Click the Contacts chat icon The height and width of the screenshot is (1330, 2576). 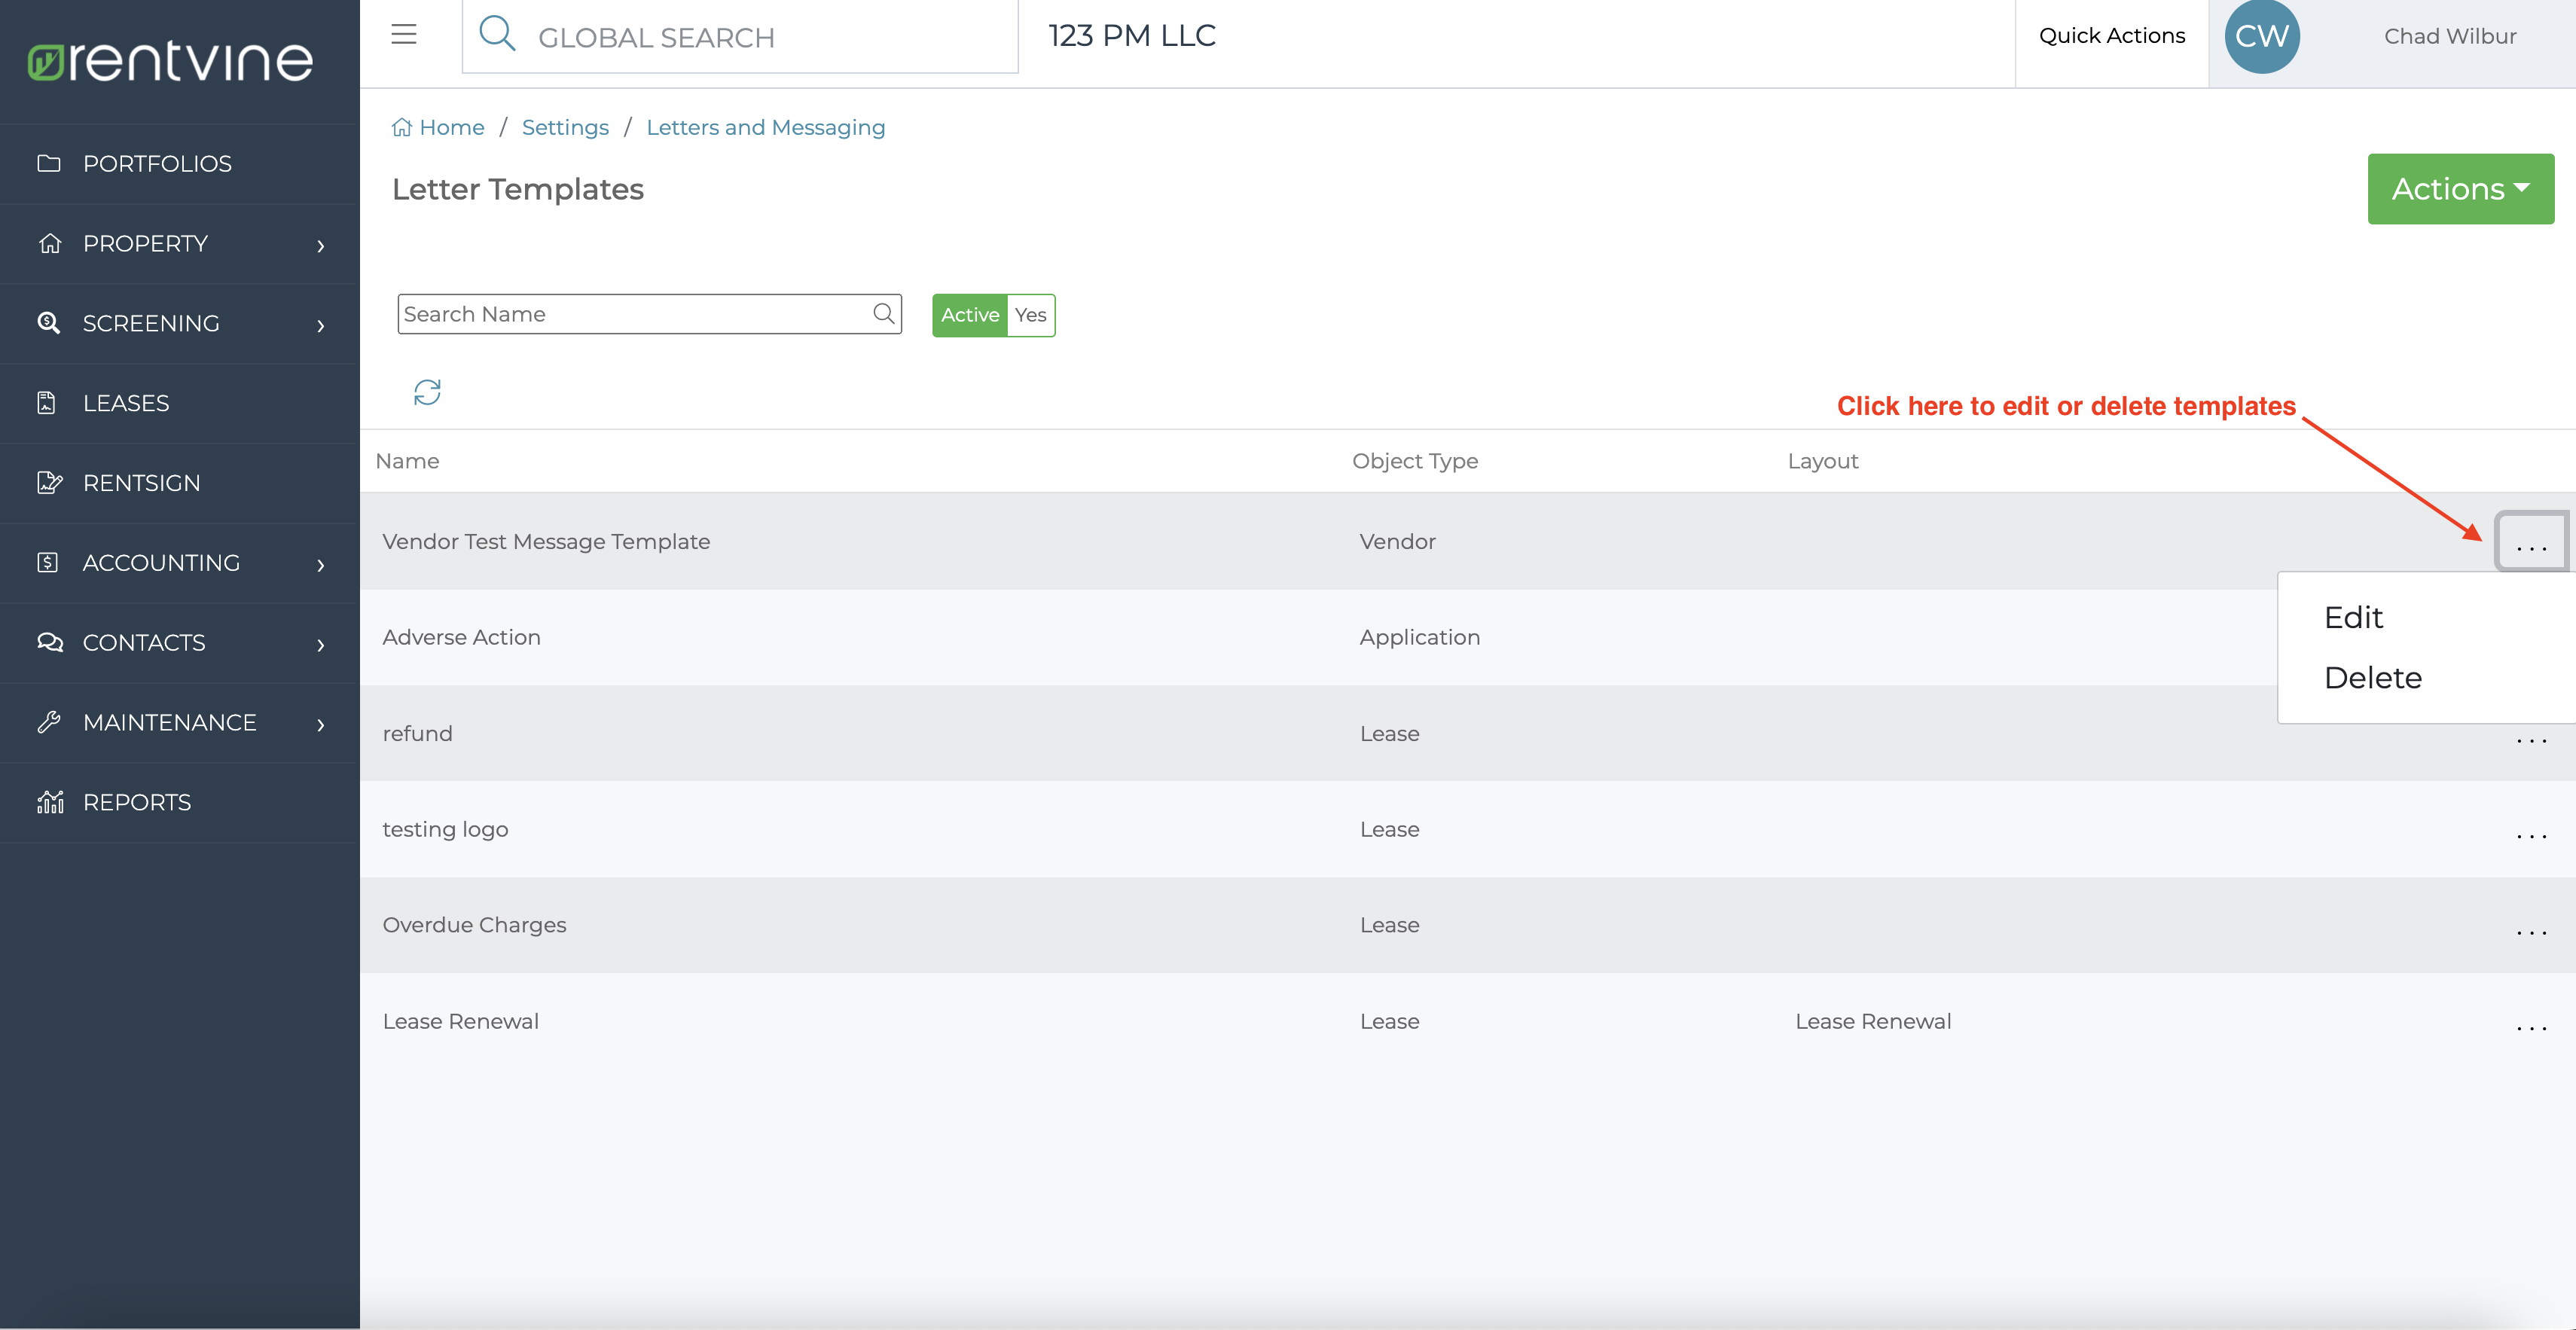pos(49,643)
